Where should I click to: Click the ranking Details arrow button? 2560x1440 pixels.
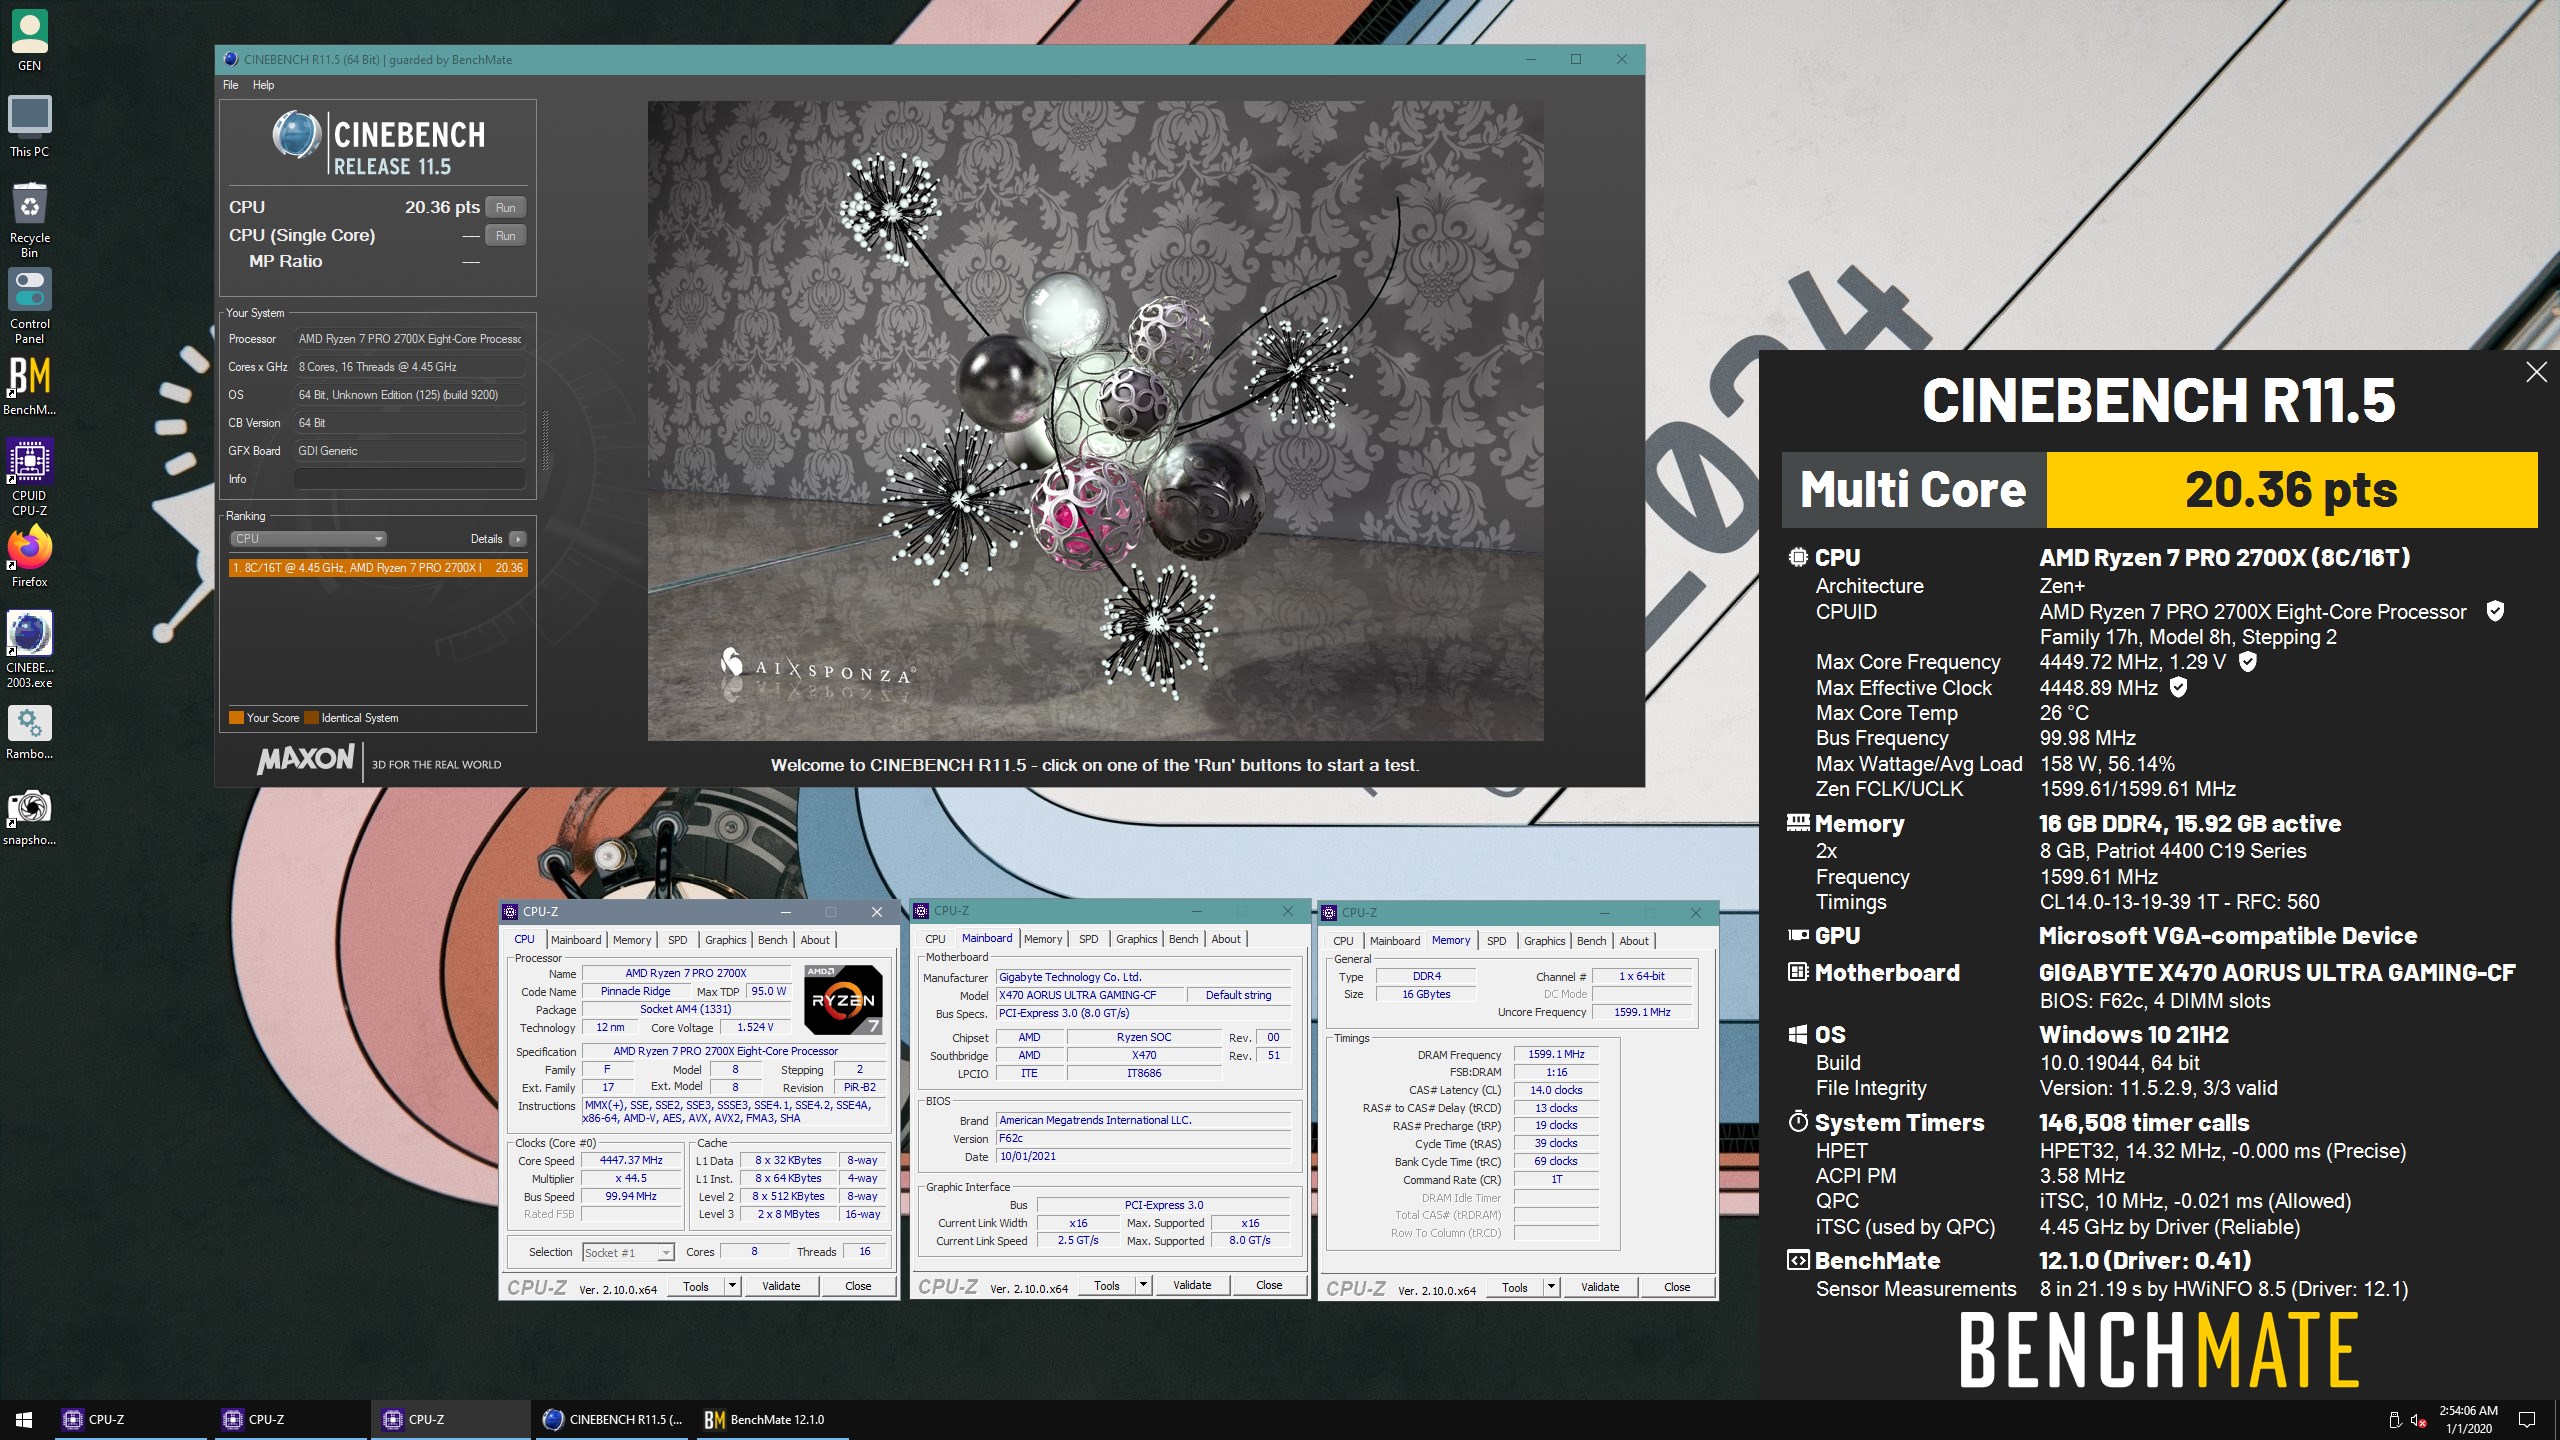click(518, 538)
